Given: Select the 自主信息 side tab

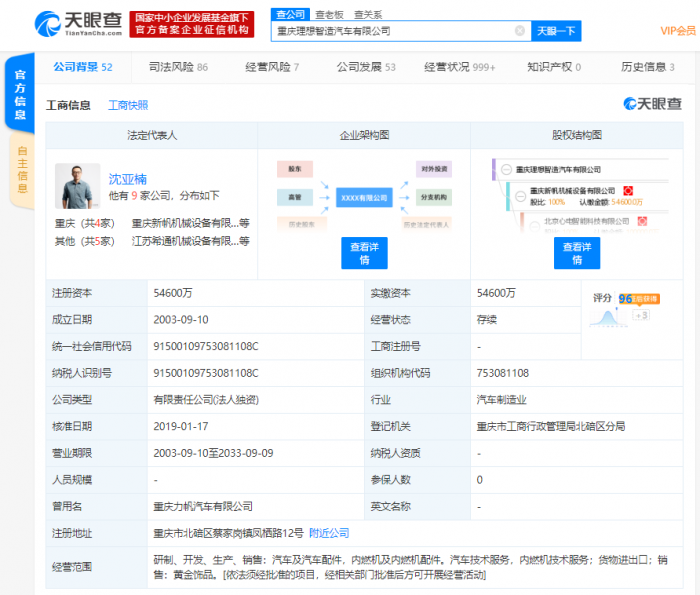Looking at the screenshot, I should tap(20, 169).
